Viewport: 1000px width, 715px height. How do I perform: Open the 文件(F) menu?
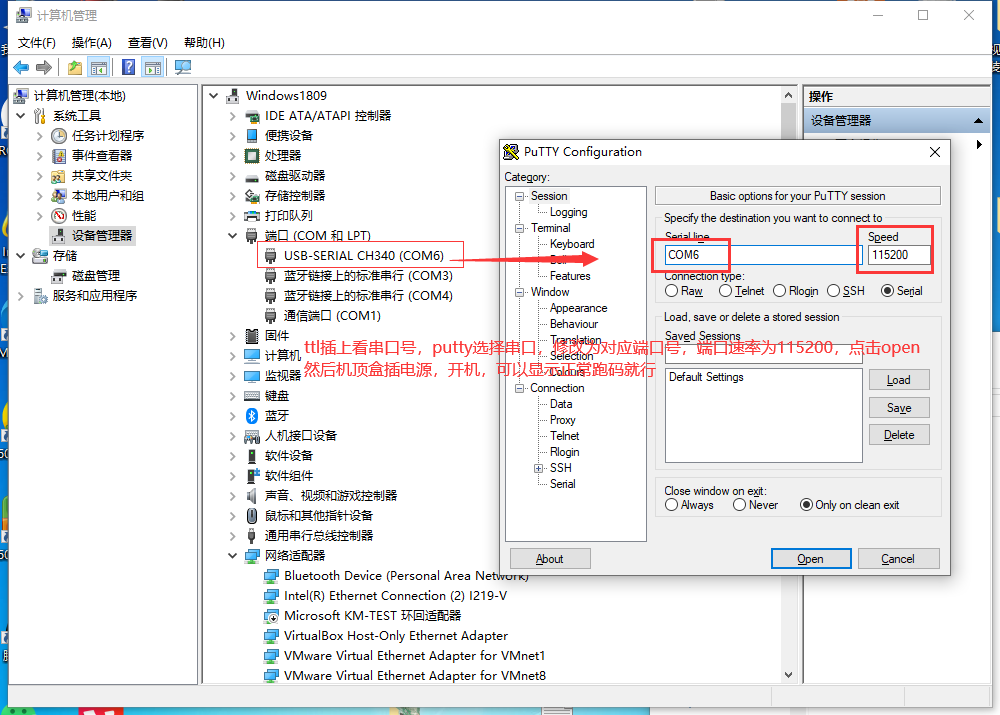37,43
